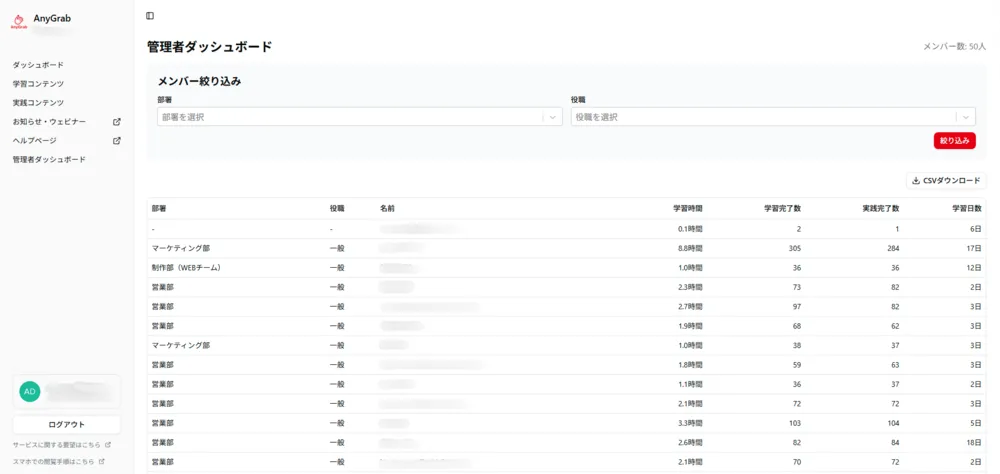Image resolution: width=1000 pixels, height=474 pixels.
Task: Select the 制作部（WEBチーム） table row
Action: (566, 268)
